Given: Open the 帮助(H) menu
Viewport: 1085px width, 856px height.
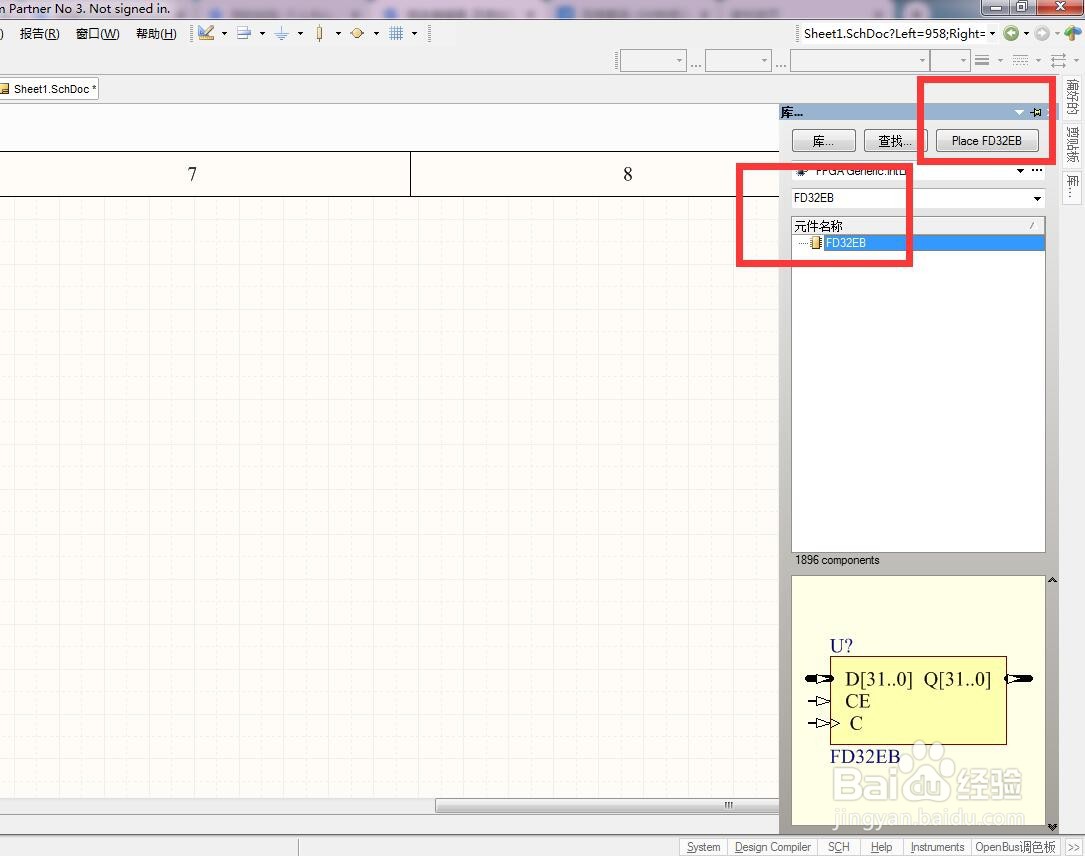Looking at the screenshot, I should [156, 33].
